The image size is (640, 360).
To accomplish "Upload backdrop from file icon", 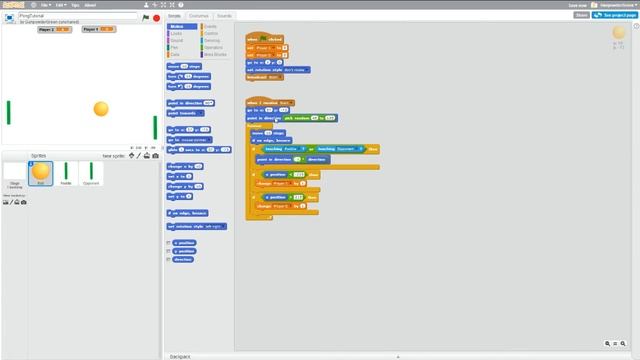I will 17,202.
